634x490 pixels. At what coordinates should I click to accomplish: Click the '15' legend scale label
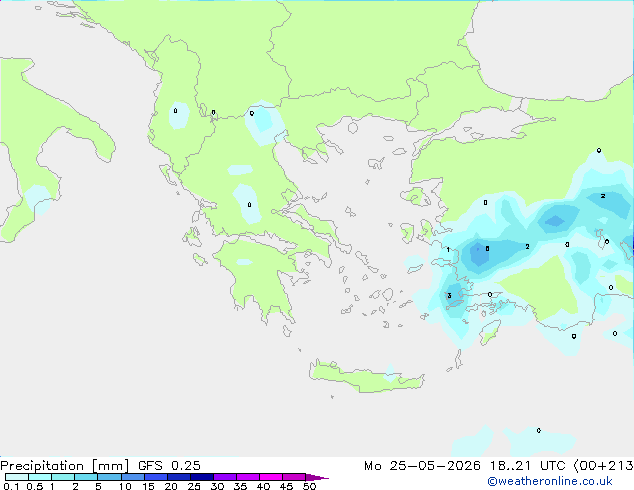pos(148,486)
